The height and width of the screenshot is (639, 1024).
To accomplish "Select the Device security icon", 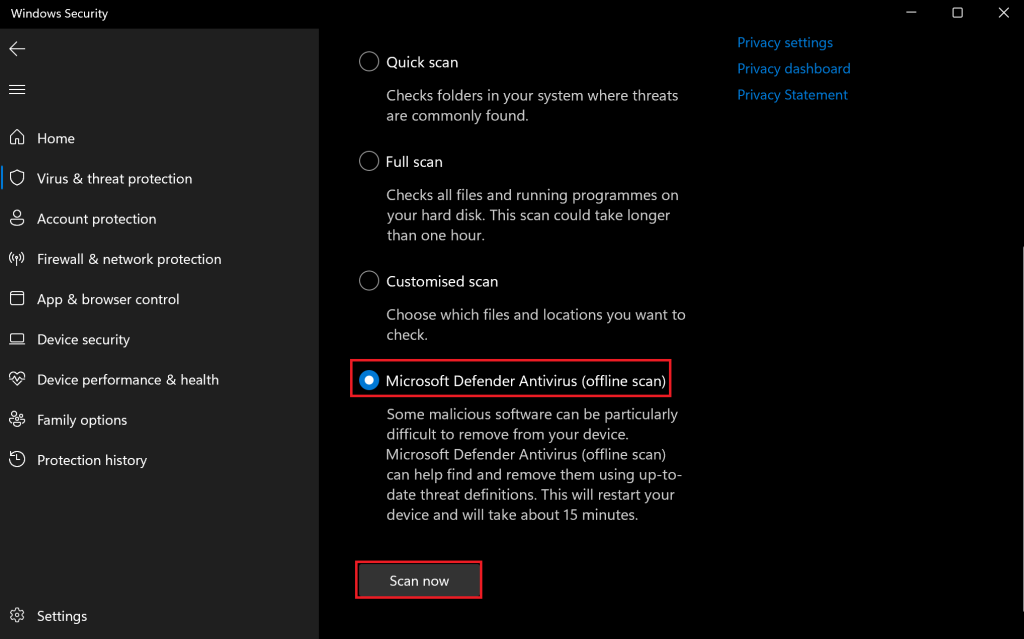I will [x=16, y=339].
